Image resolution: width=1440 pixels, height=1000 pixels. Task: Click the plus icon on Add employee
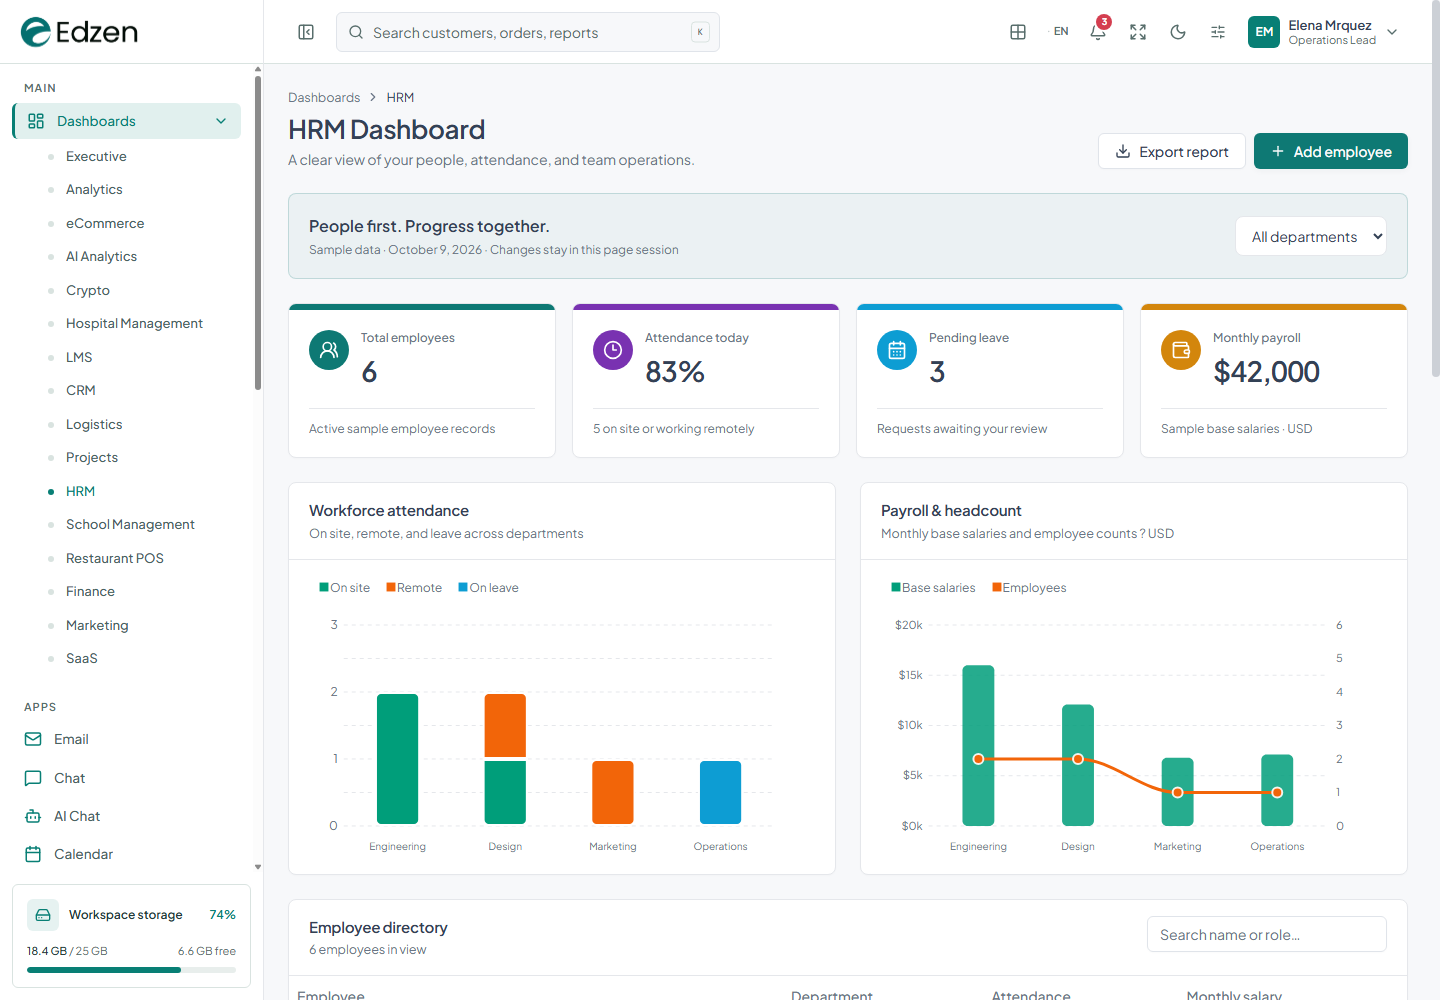coord(1278,151)
